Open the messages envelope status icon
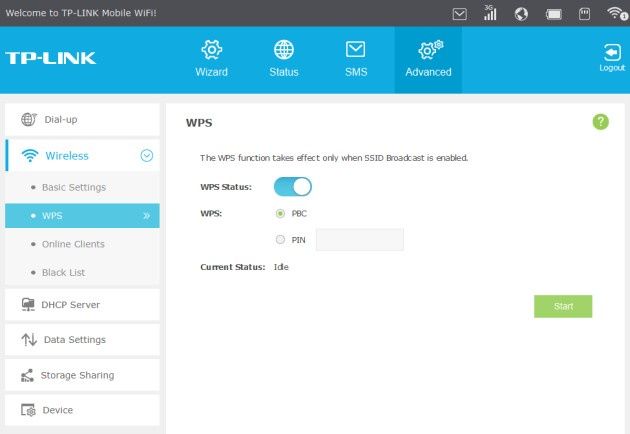 click(x=459, y=14)
